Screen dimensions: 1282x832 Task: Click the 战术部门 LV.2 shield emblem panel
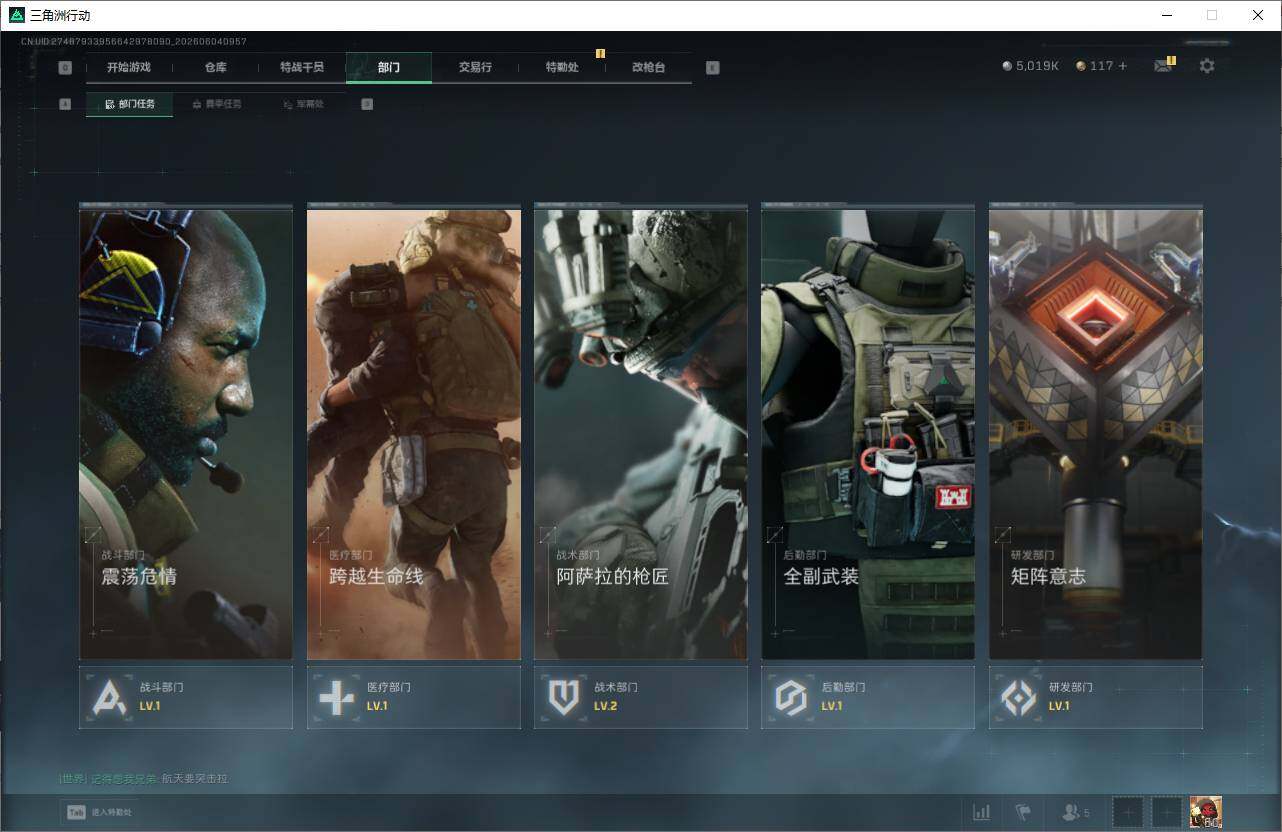[x=640, y=697]
